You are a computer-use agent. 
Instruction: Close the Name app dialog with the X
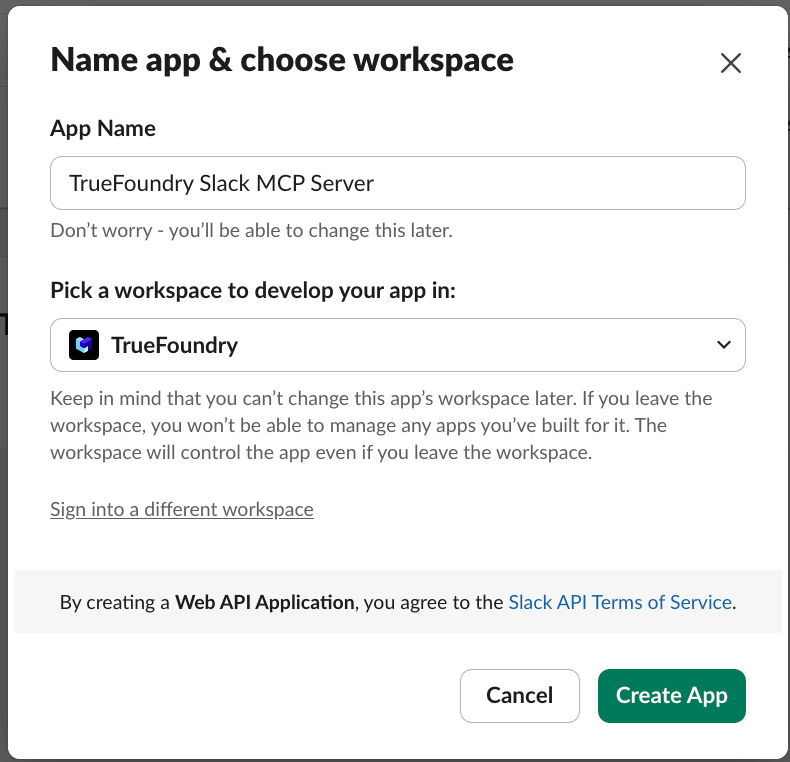(731, 63)
